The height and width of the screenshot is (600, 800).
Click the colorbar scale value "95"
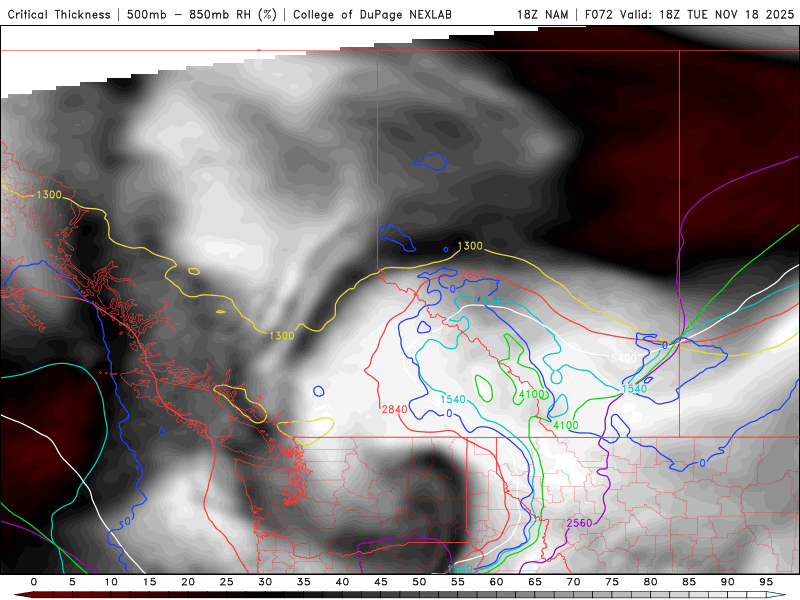[x=766, y=582]
